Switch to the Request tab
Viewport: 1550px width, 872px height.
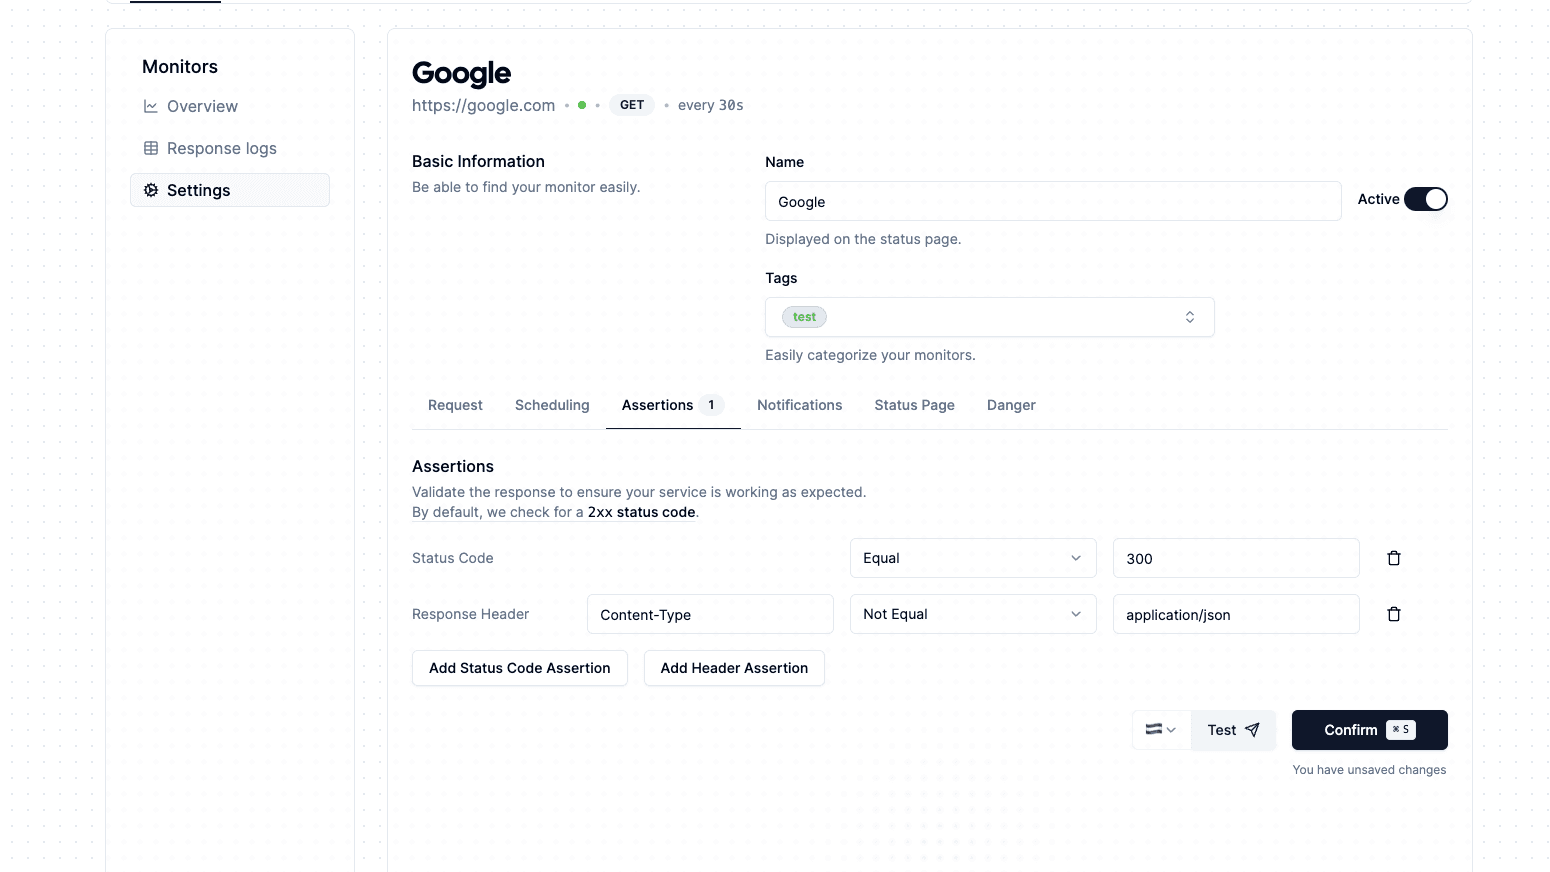[455, 405]
